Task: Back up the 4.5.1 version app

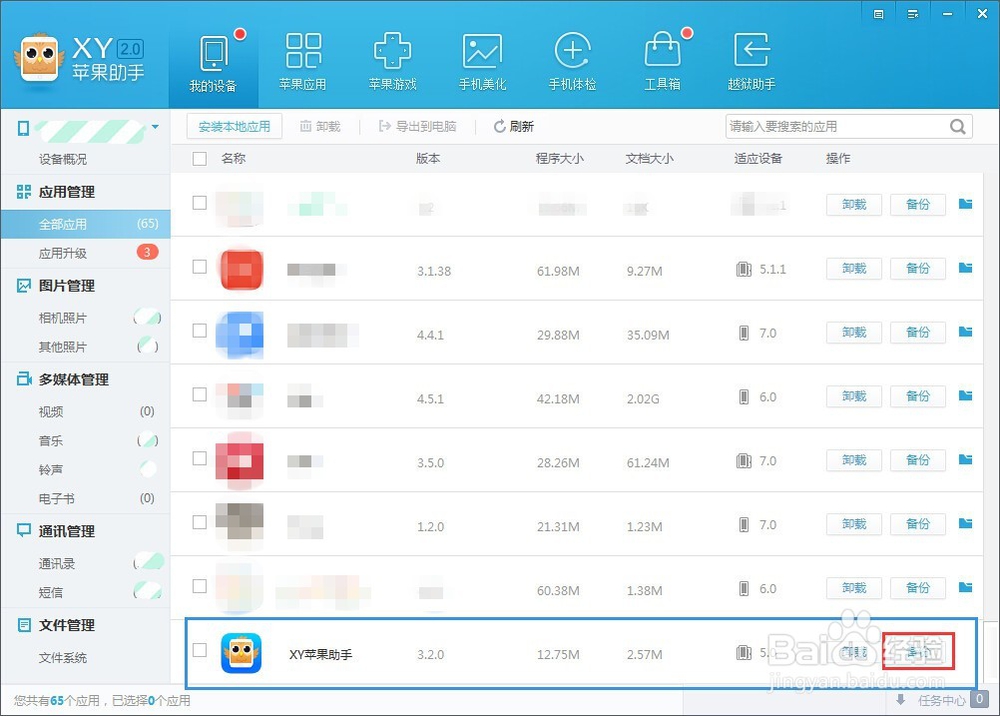Action: tap(918, 396)
